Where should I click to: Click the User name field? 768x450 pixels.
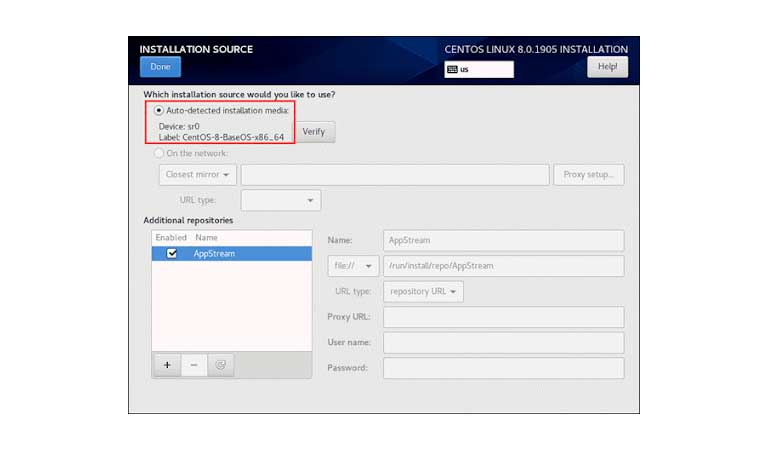click(504, 343)
